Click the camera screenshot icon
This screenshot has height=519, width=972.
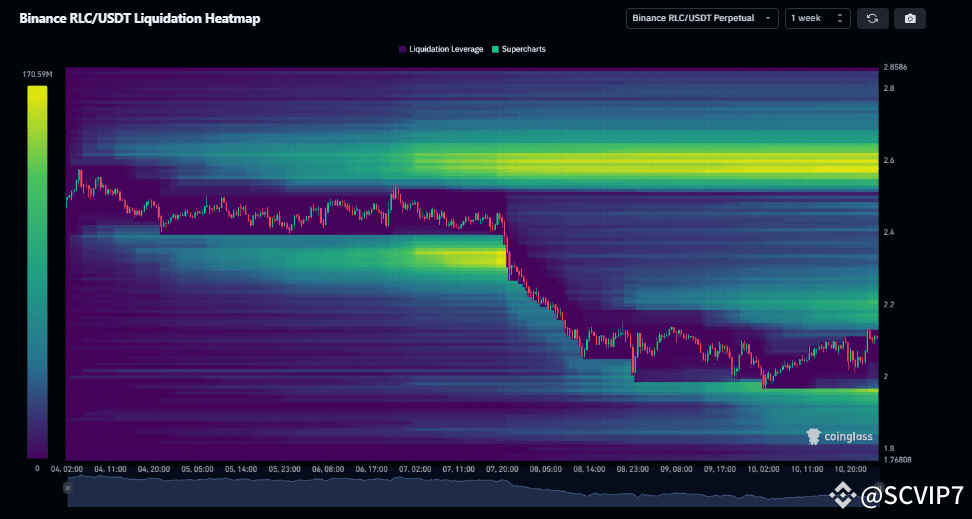point(910,18)
